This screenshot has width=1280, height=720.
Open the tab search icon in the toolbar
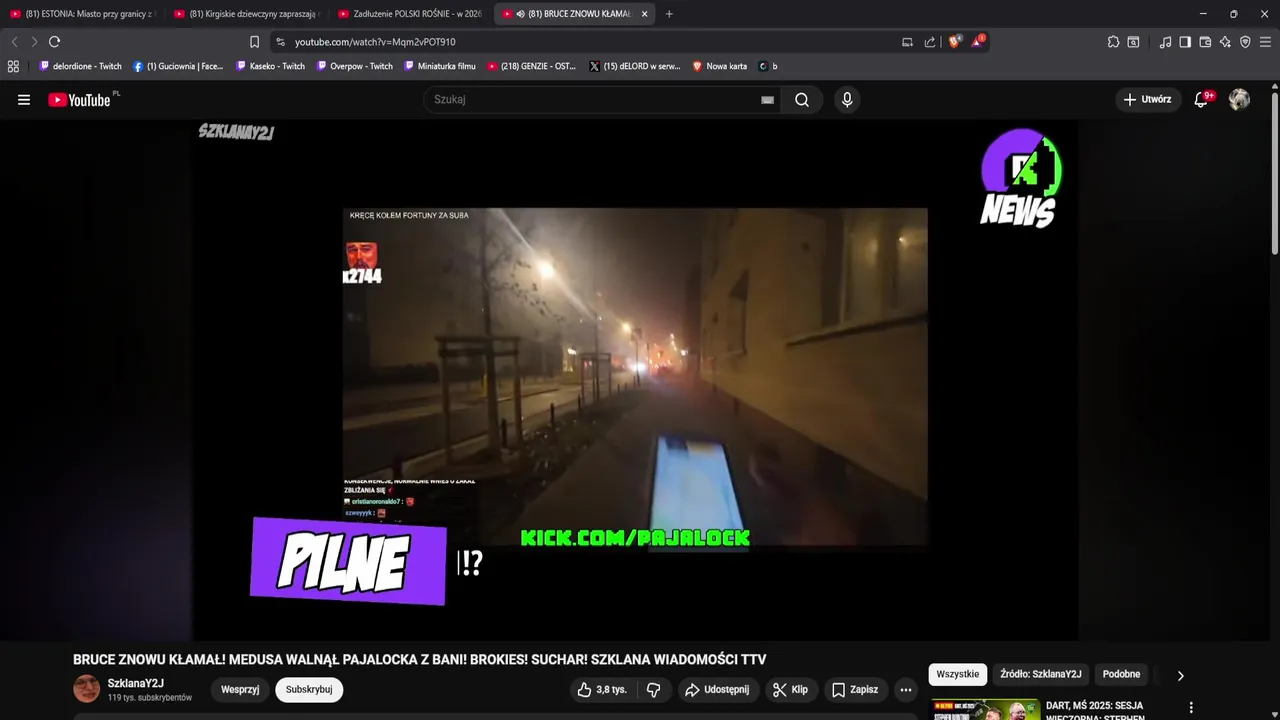pos(1133,42)
